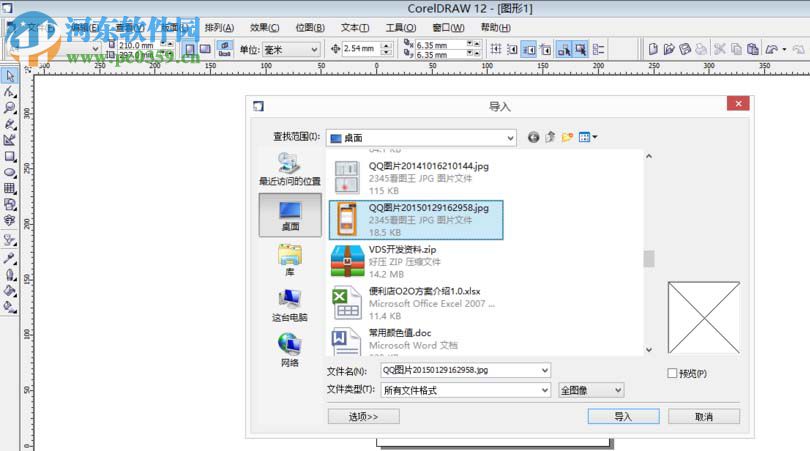The image size is (810, 451).
Task: Open the dialog view menu dropdown arrow
Action: tap(595, 137)
